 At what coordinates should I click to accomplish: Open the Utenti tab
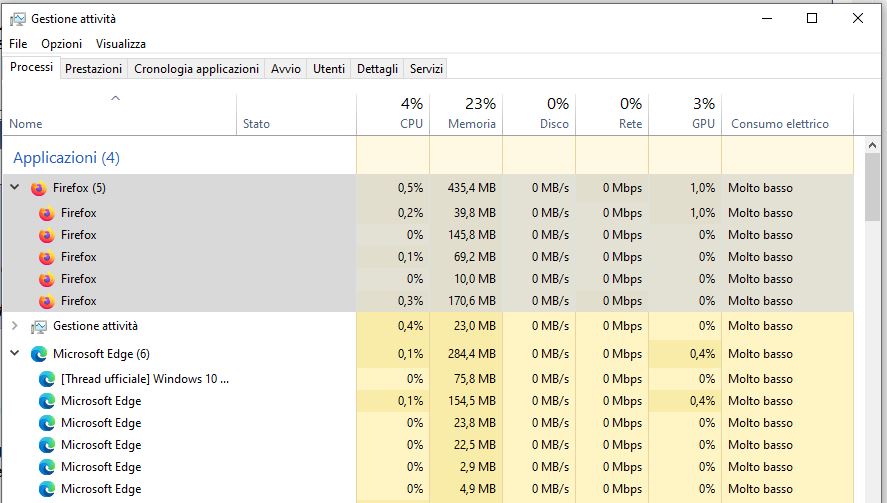(x=329, y=68)
